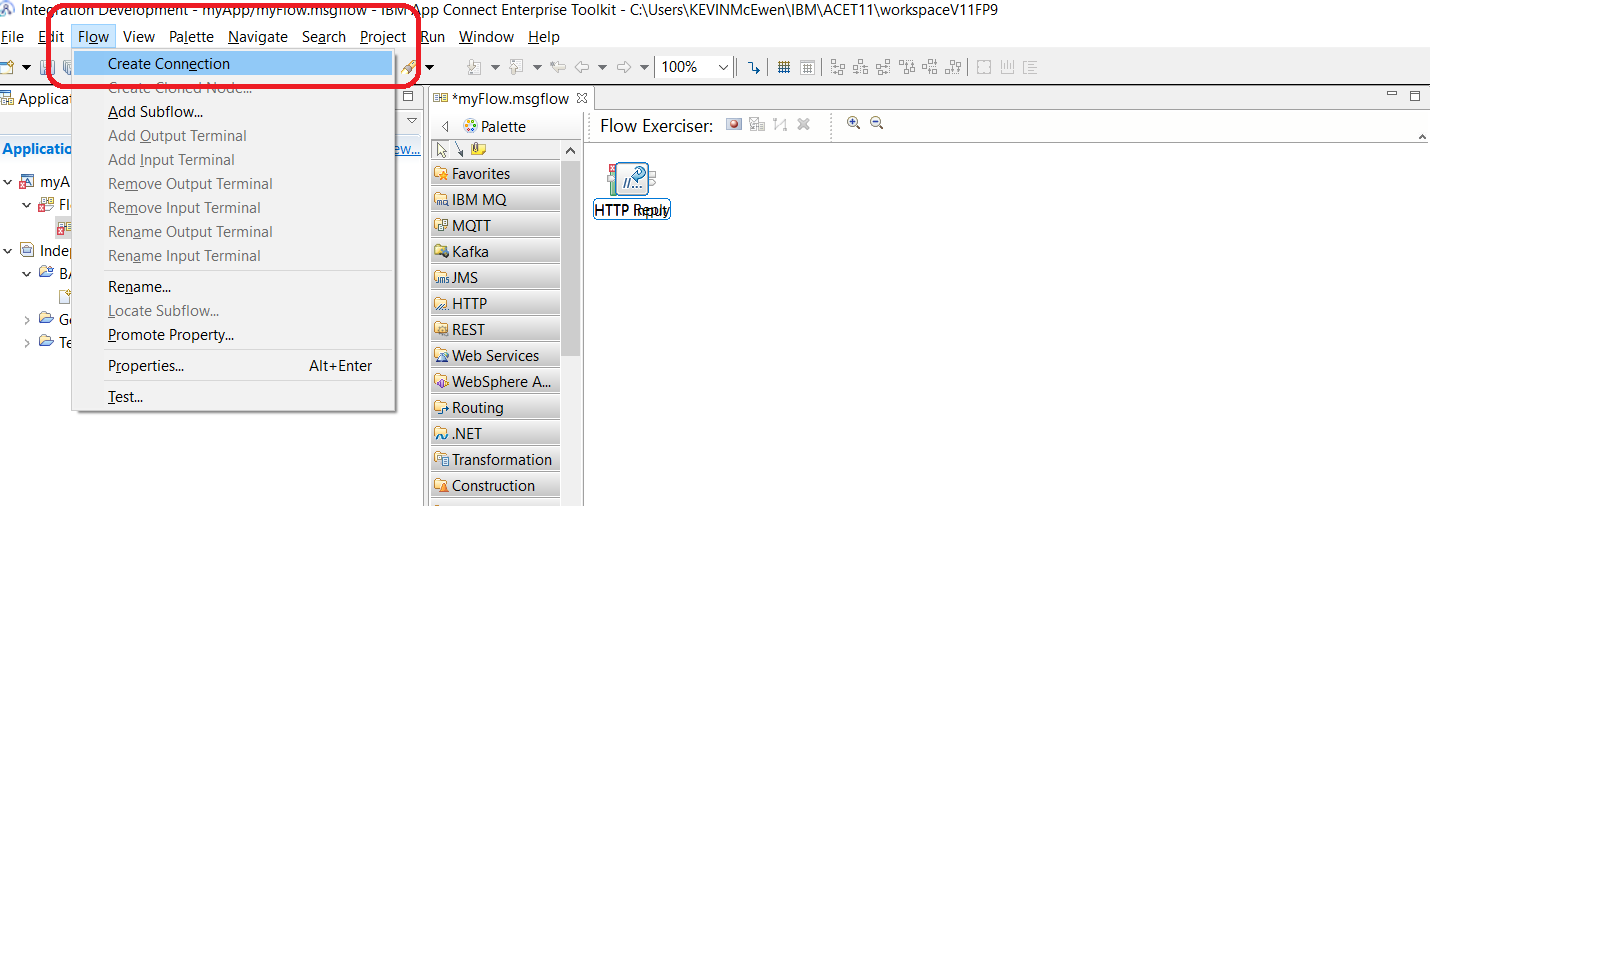Expand the Web Services palette drawer
The image size is (1622, 964).
click(x=495, y=356)
